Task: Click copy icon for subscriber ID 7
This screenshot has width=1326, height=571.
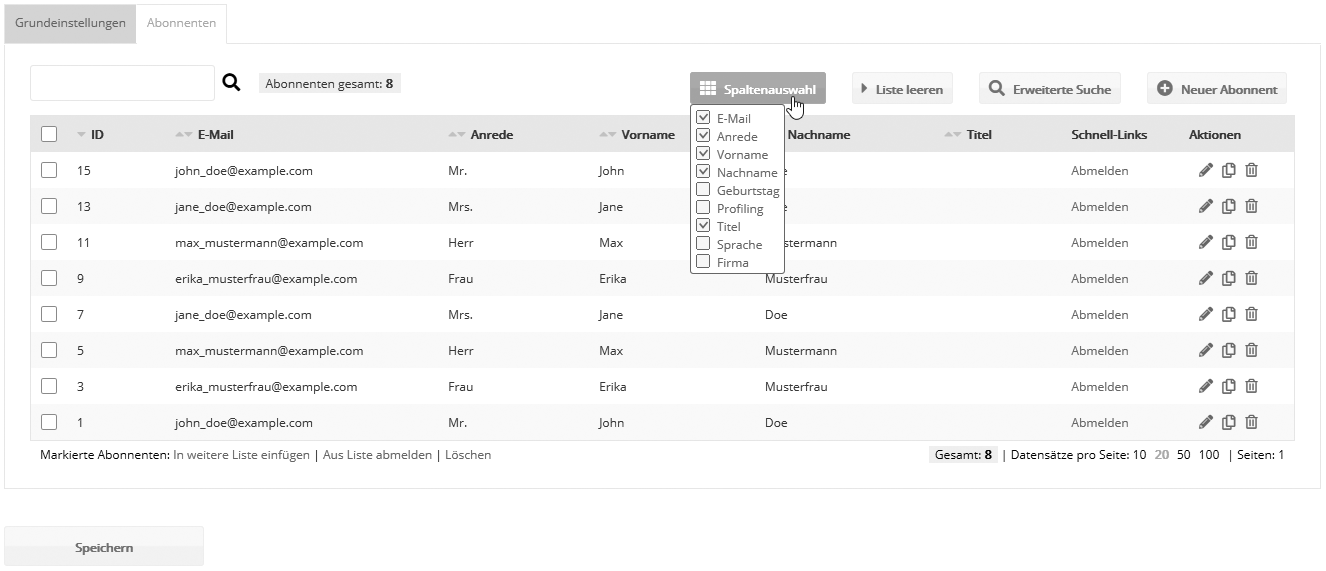Action: tap(1229, 314)
